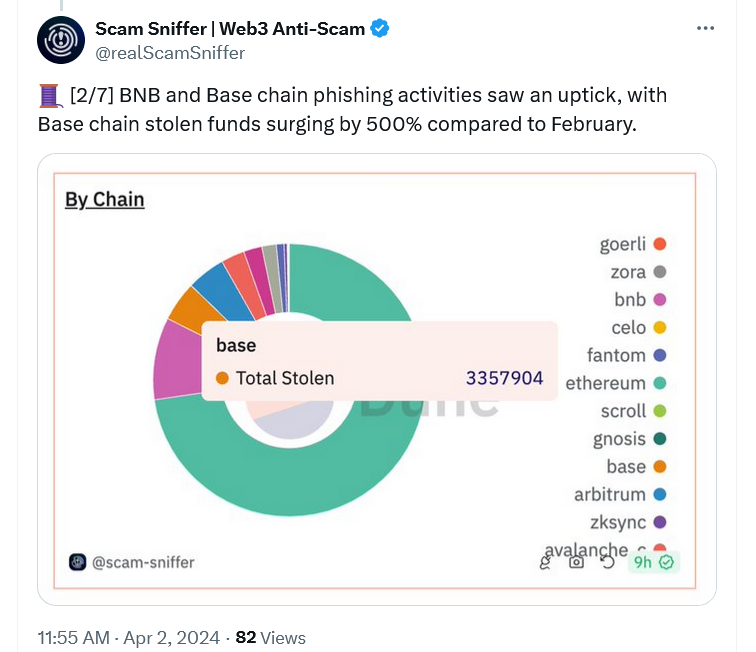This screenshot has height=652, width=756.
Task: Click the thread spool emoji in tweet
Action: tap(50, 96)
